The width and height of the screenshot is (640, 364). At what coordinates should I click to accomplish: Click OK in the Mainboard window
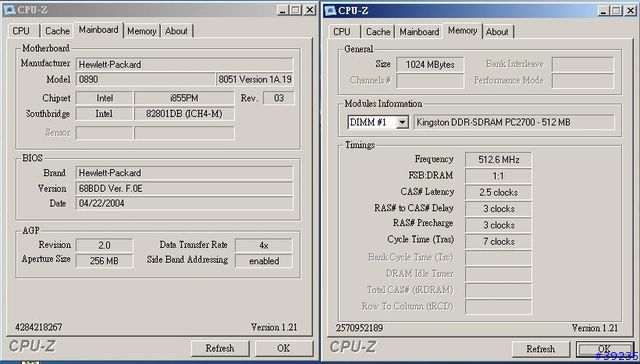[284, 348]
